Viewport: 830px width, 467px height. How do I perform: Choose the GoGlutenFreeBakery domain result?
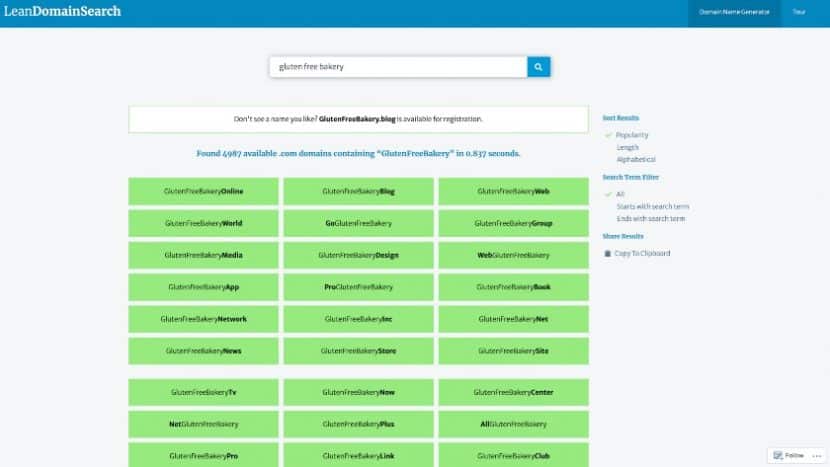click(x=358, y=223)
